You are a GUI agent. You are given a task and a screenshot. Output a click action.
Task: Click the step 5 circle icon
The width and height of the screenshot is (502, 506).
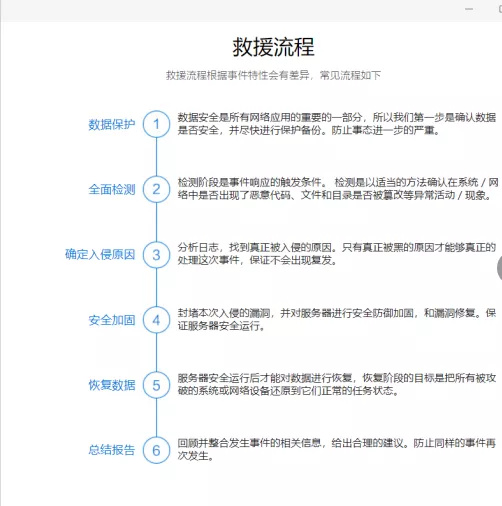[156, 385]
